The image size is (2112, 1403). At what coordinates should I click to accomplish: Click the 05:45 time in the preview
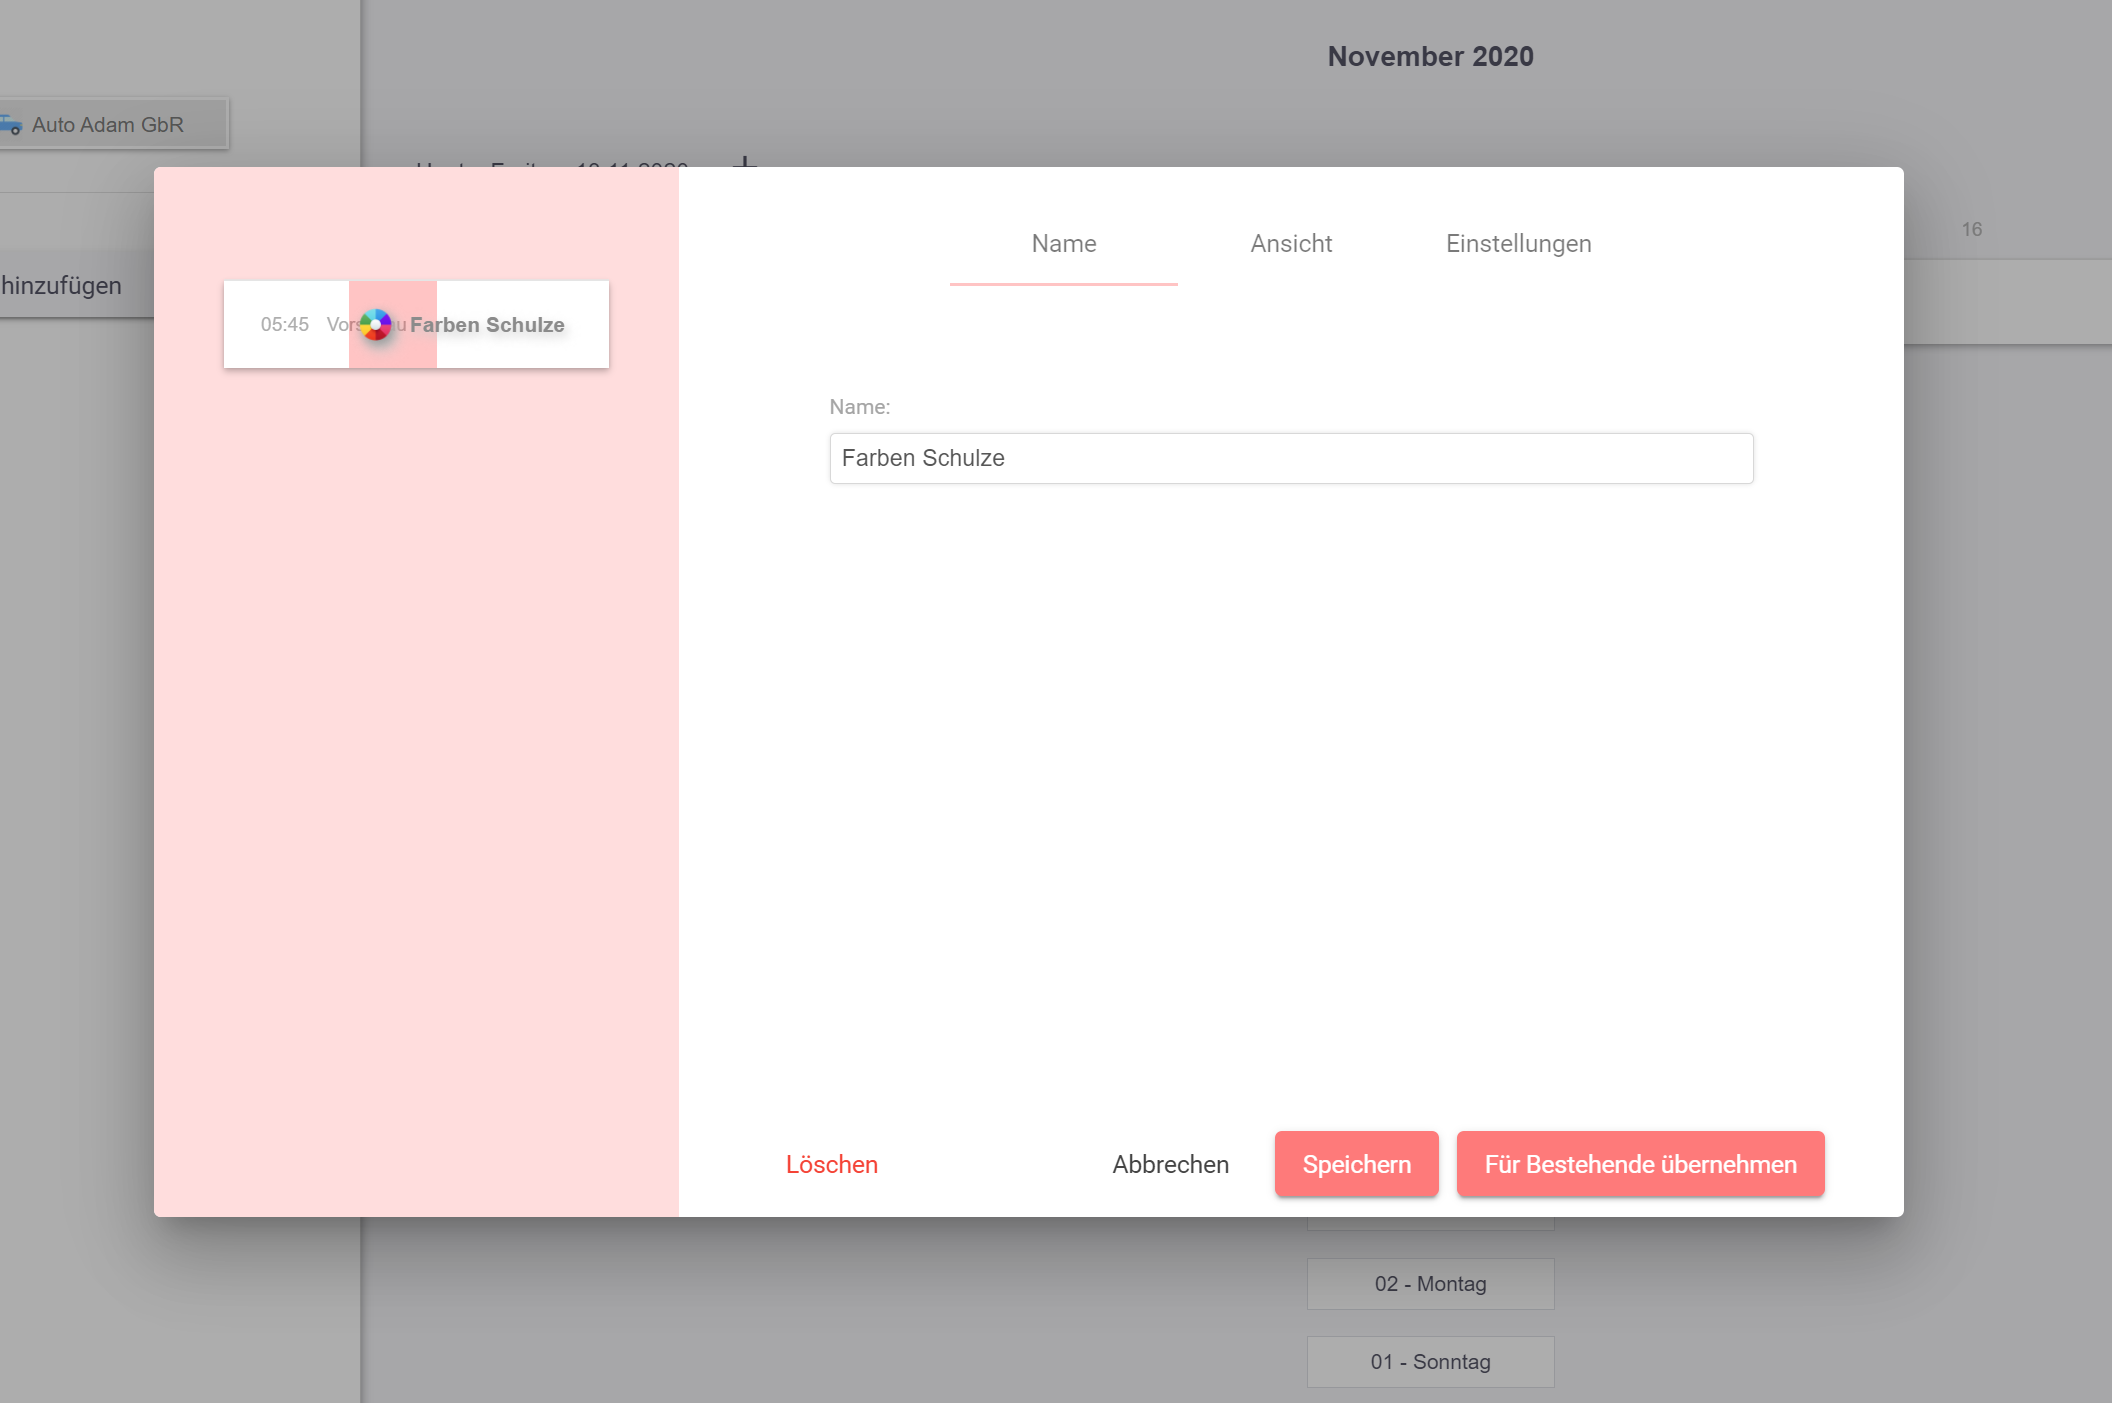coord(285,325)
